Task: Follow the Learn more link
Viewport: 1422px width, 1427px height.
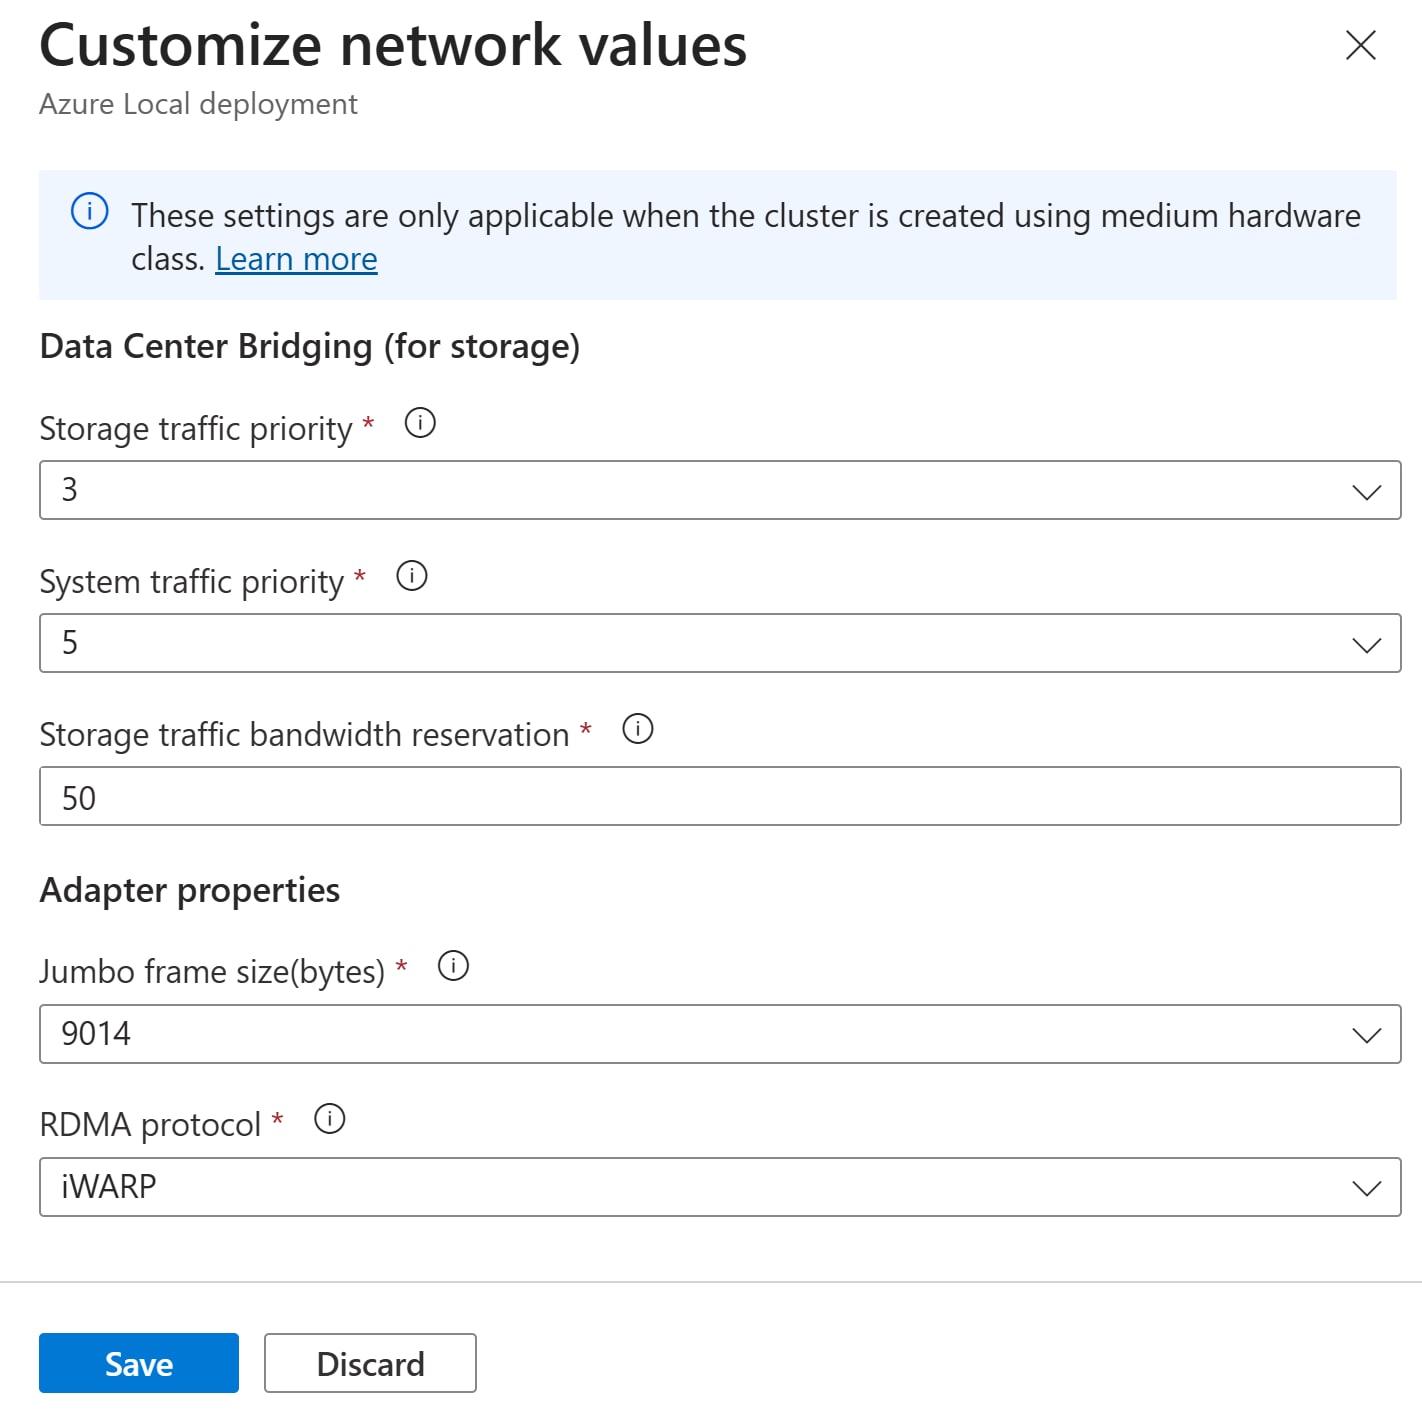Action: pyautogui.click(x=296, y=259)
